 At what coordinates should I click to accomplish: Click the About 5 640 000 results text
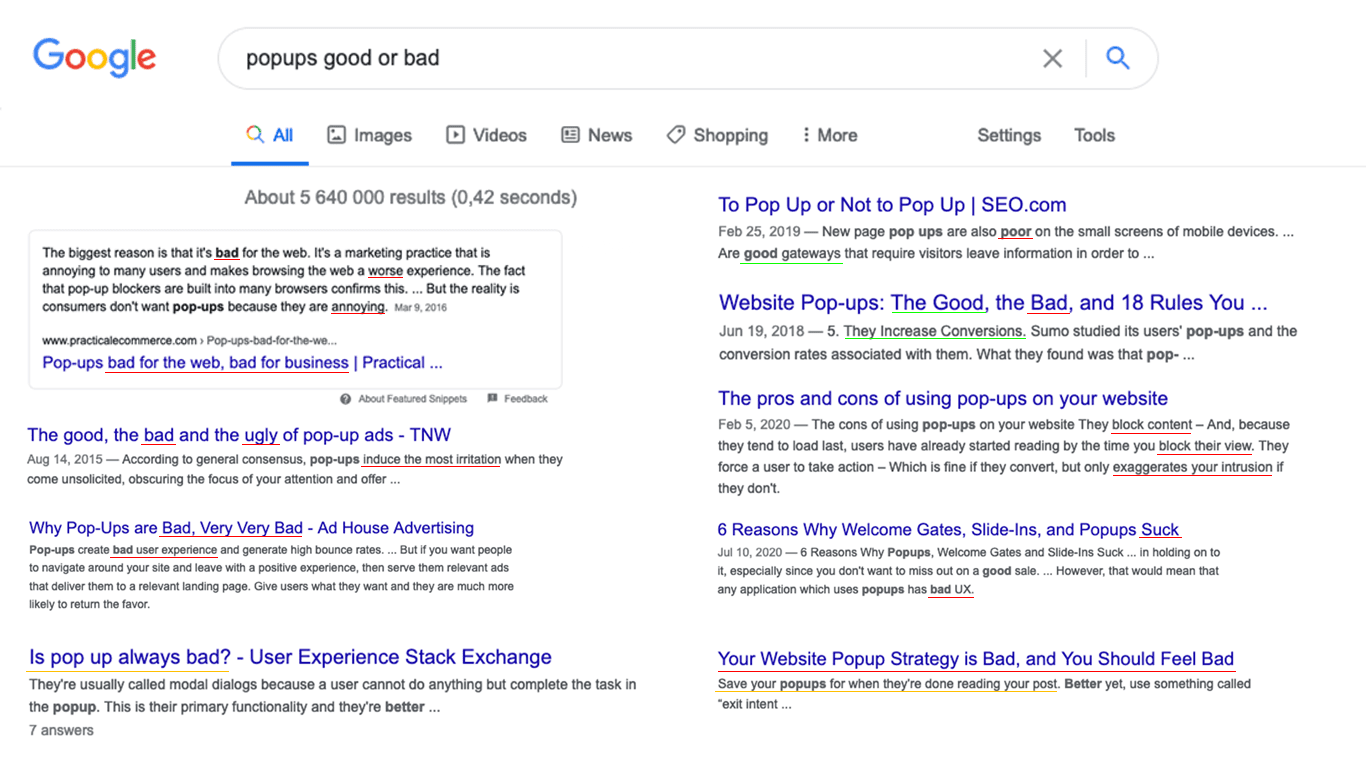(411, 197)
